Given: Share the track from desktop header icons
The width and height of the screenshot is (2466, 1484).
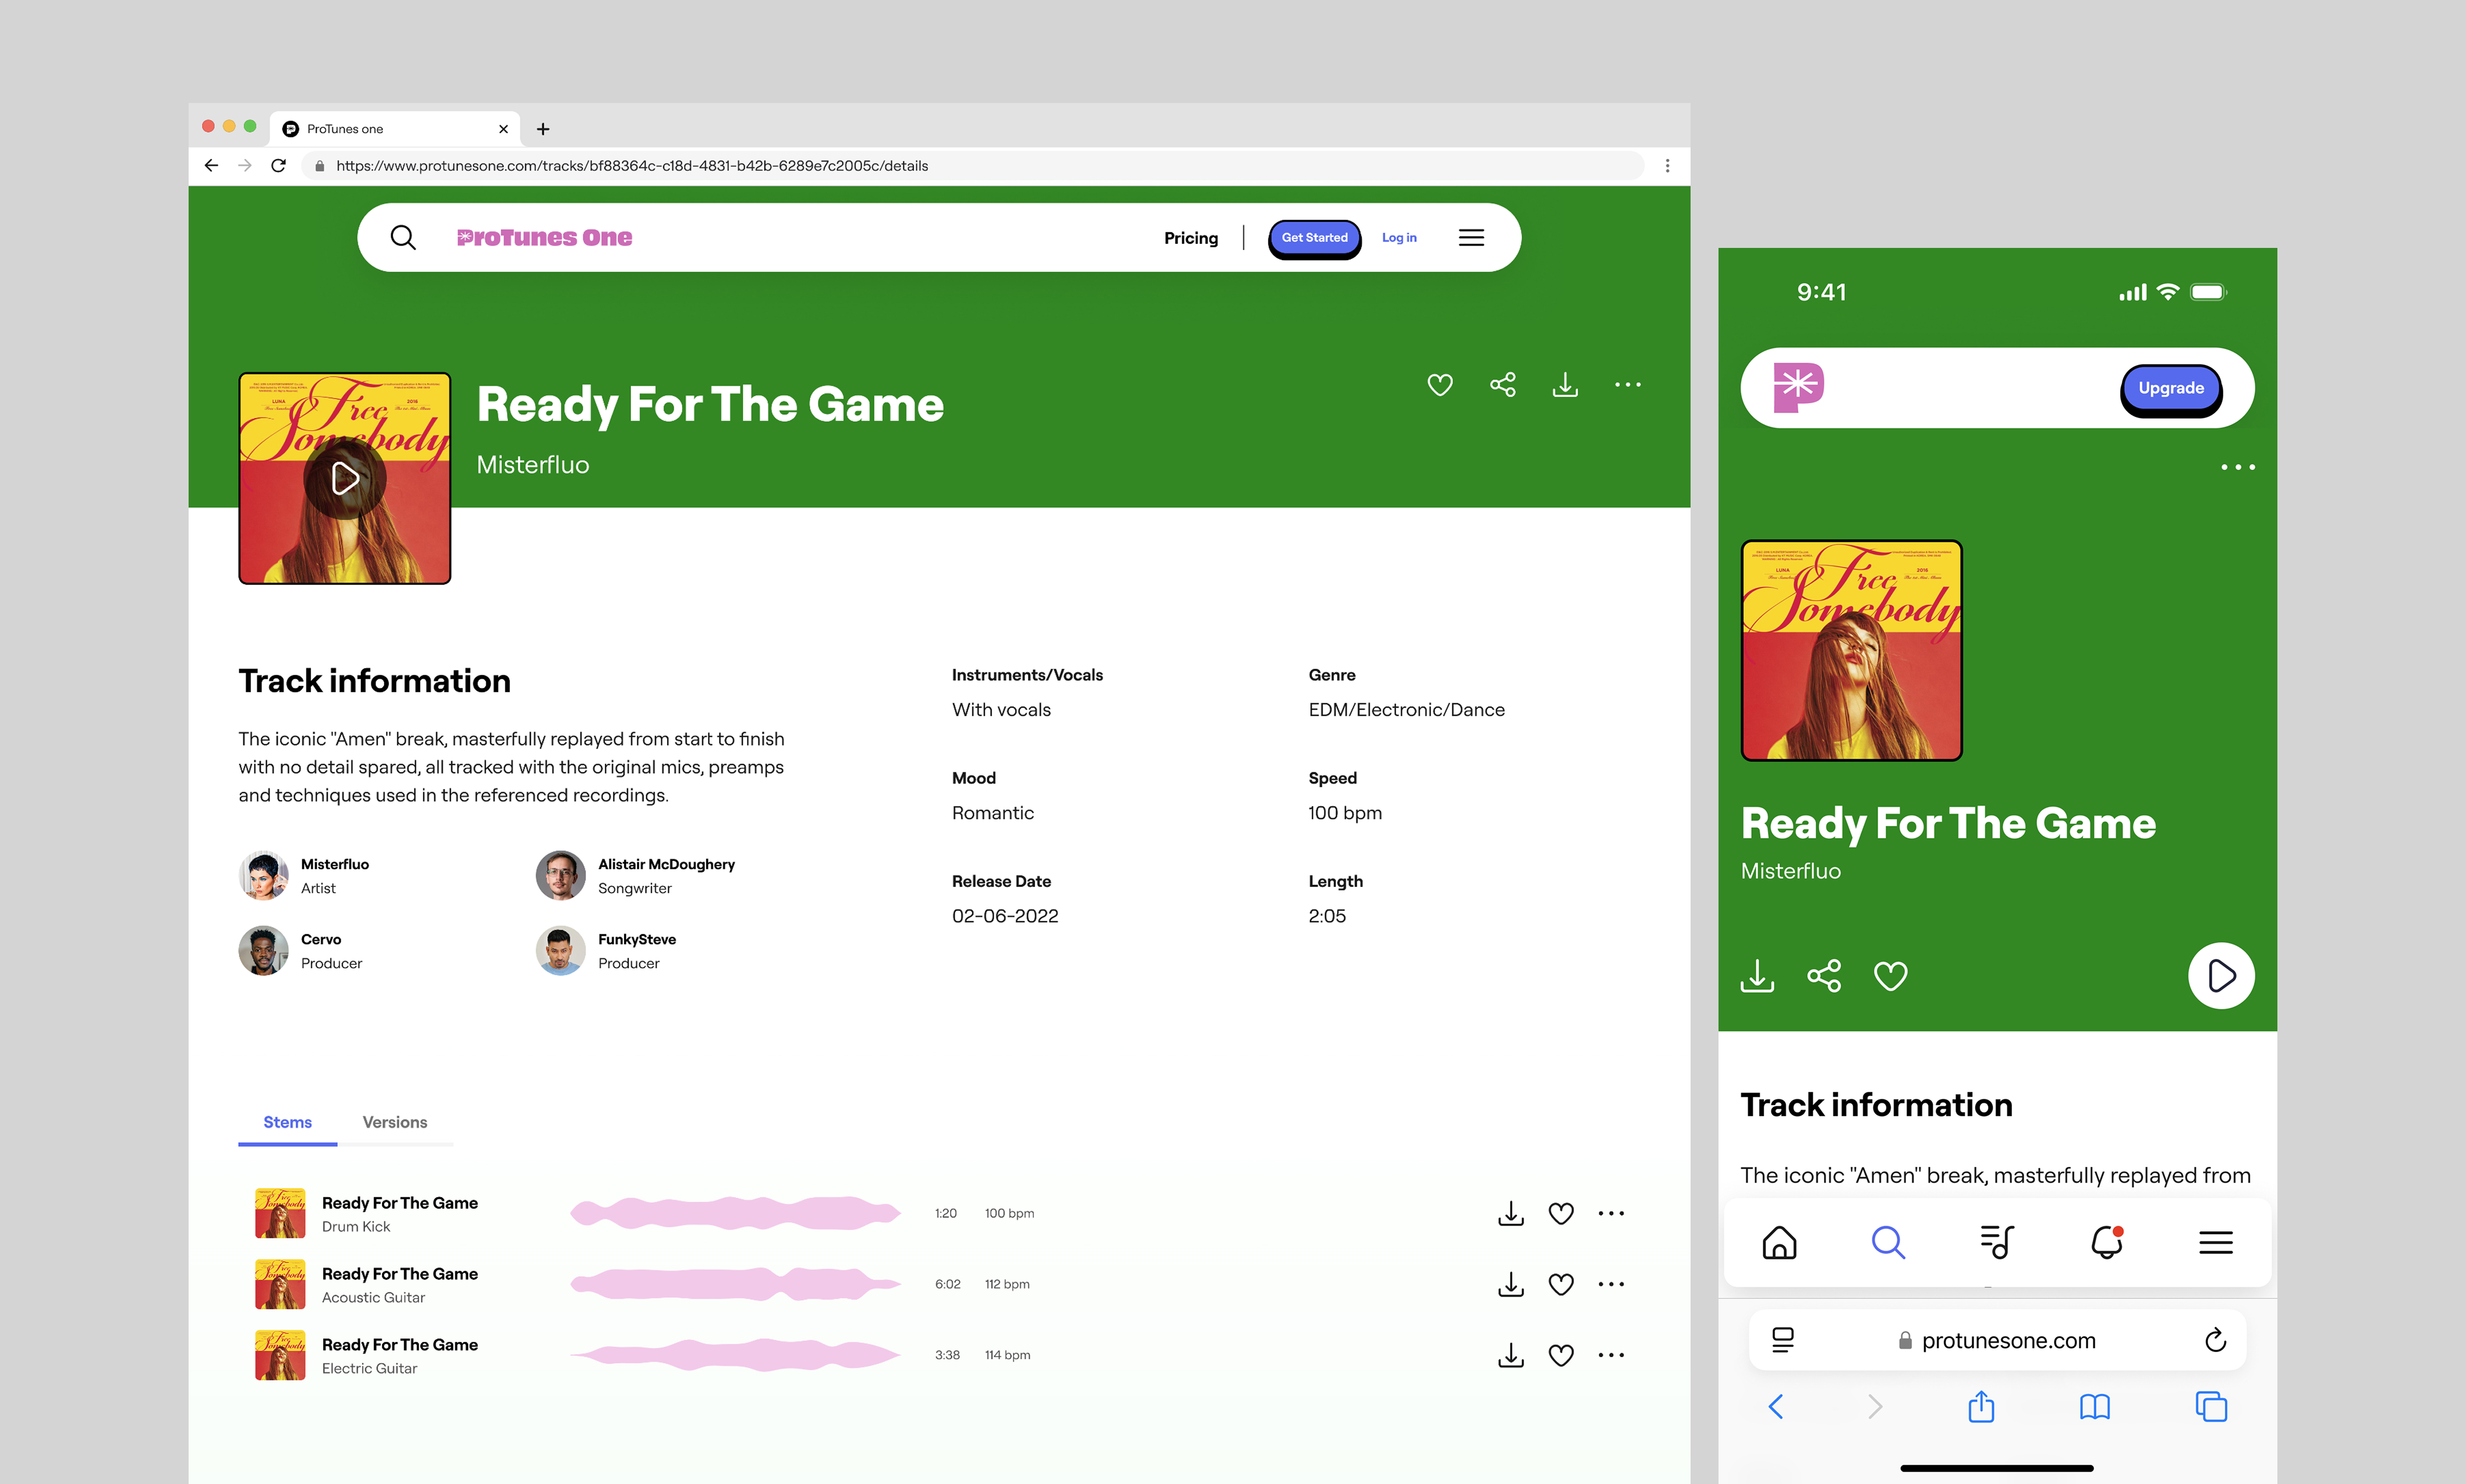Looking at the screenshot, I should 1502,385.
